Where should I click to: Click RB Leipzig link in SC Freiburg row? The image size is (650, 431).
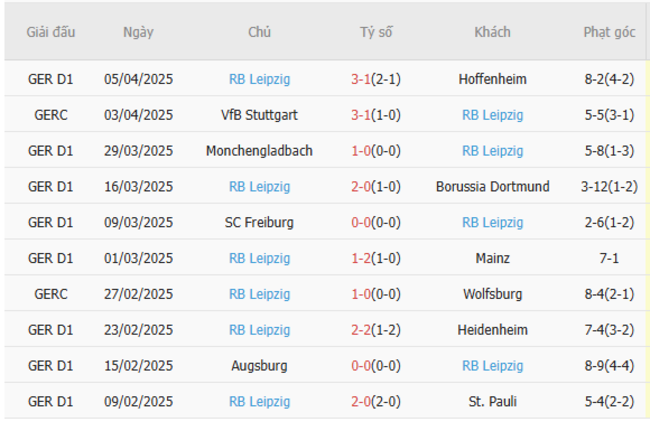pyautogui.click(x=492, y=223)
